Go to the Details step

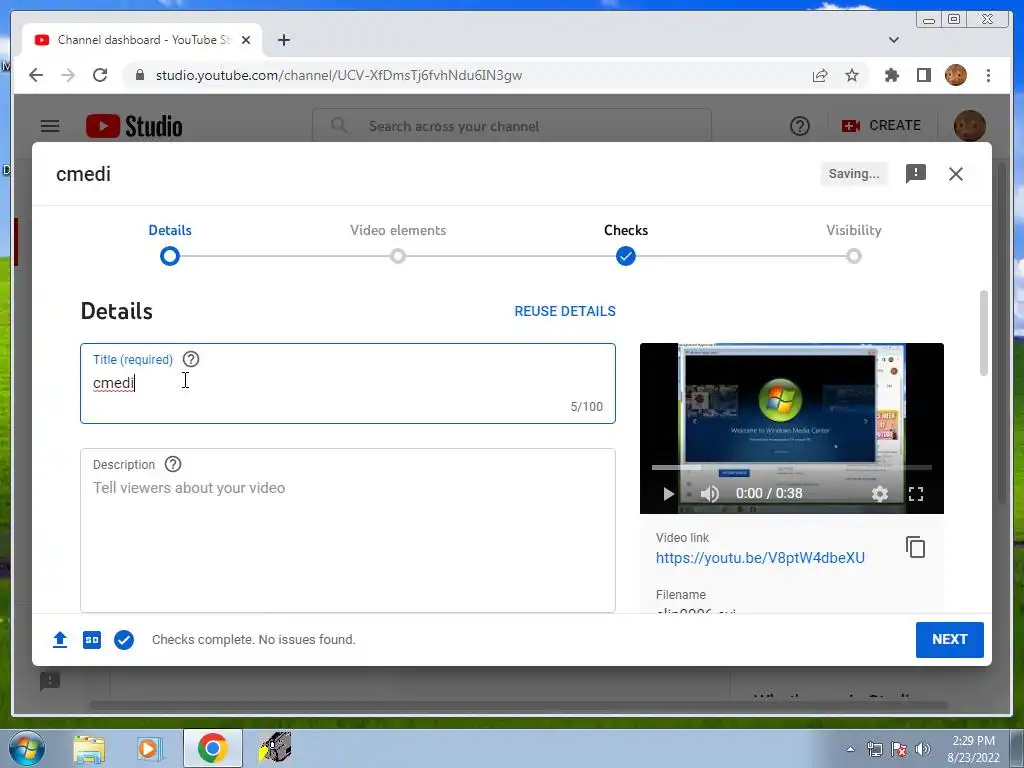click(170, 230)
